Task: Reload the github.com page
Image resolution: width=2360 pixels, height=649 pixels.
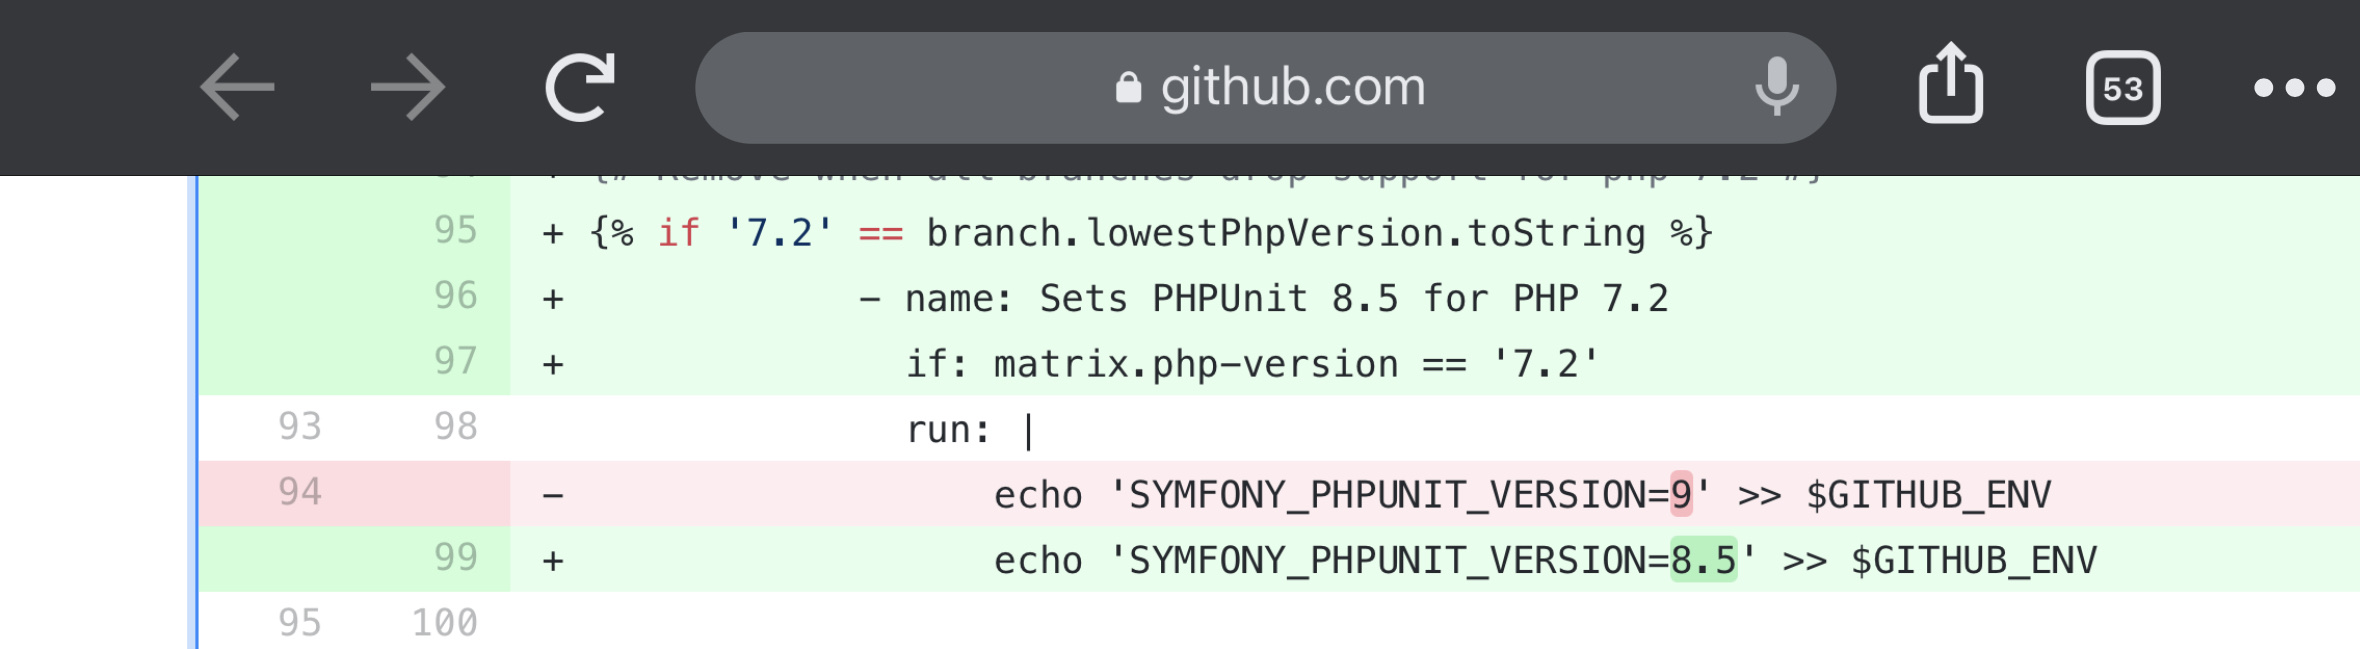Action: [580, 88]
